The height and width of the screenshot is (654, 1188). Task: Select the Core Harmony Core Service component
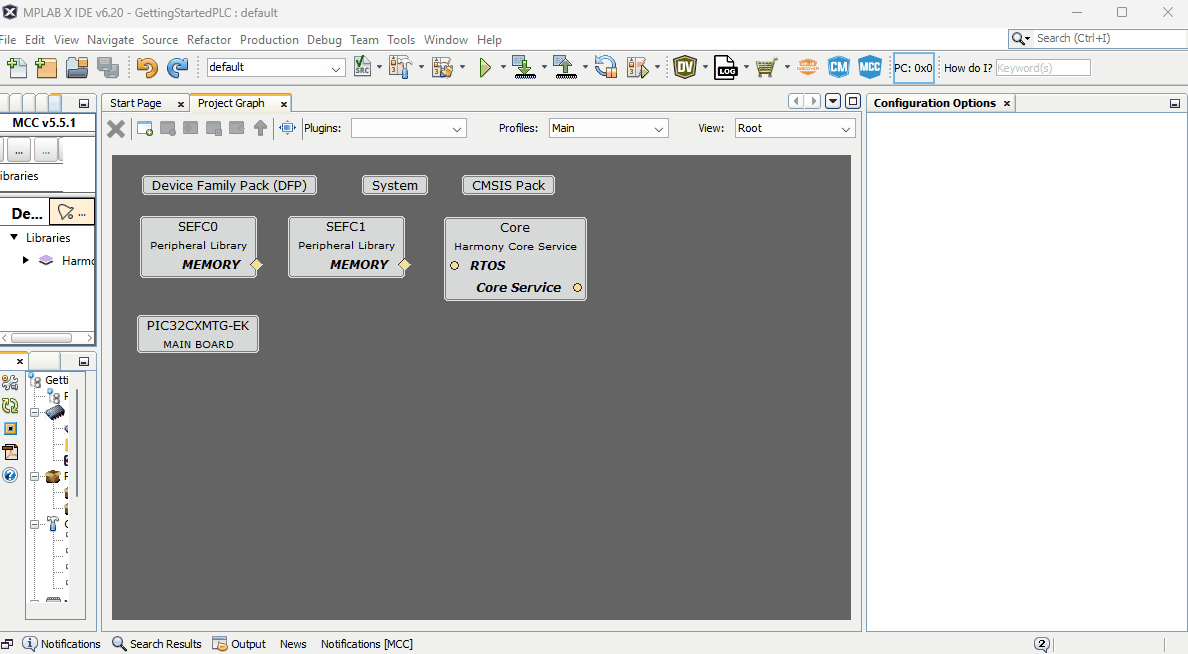pyautogui.click(x=515, y=258)
